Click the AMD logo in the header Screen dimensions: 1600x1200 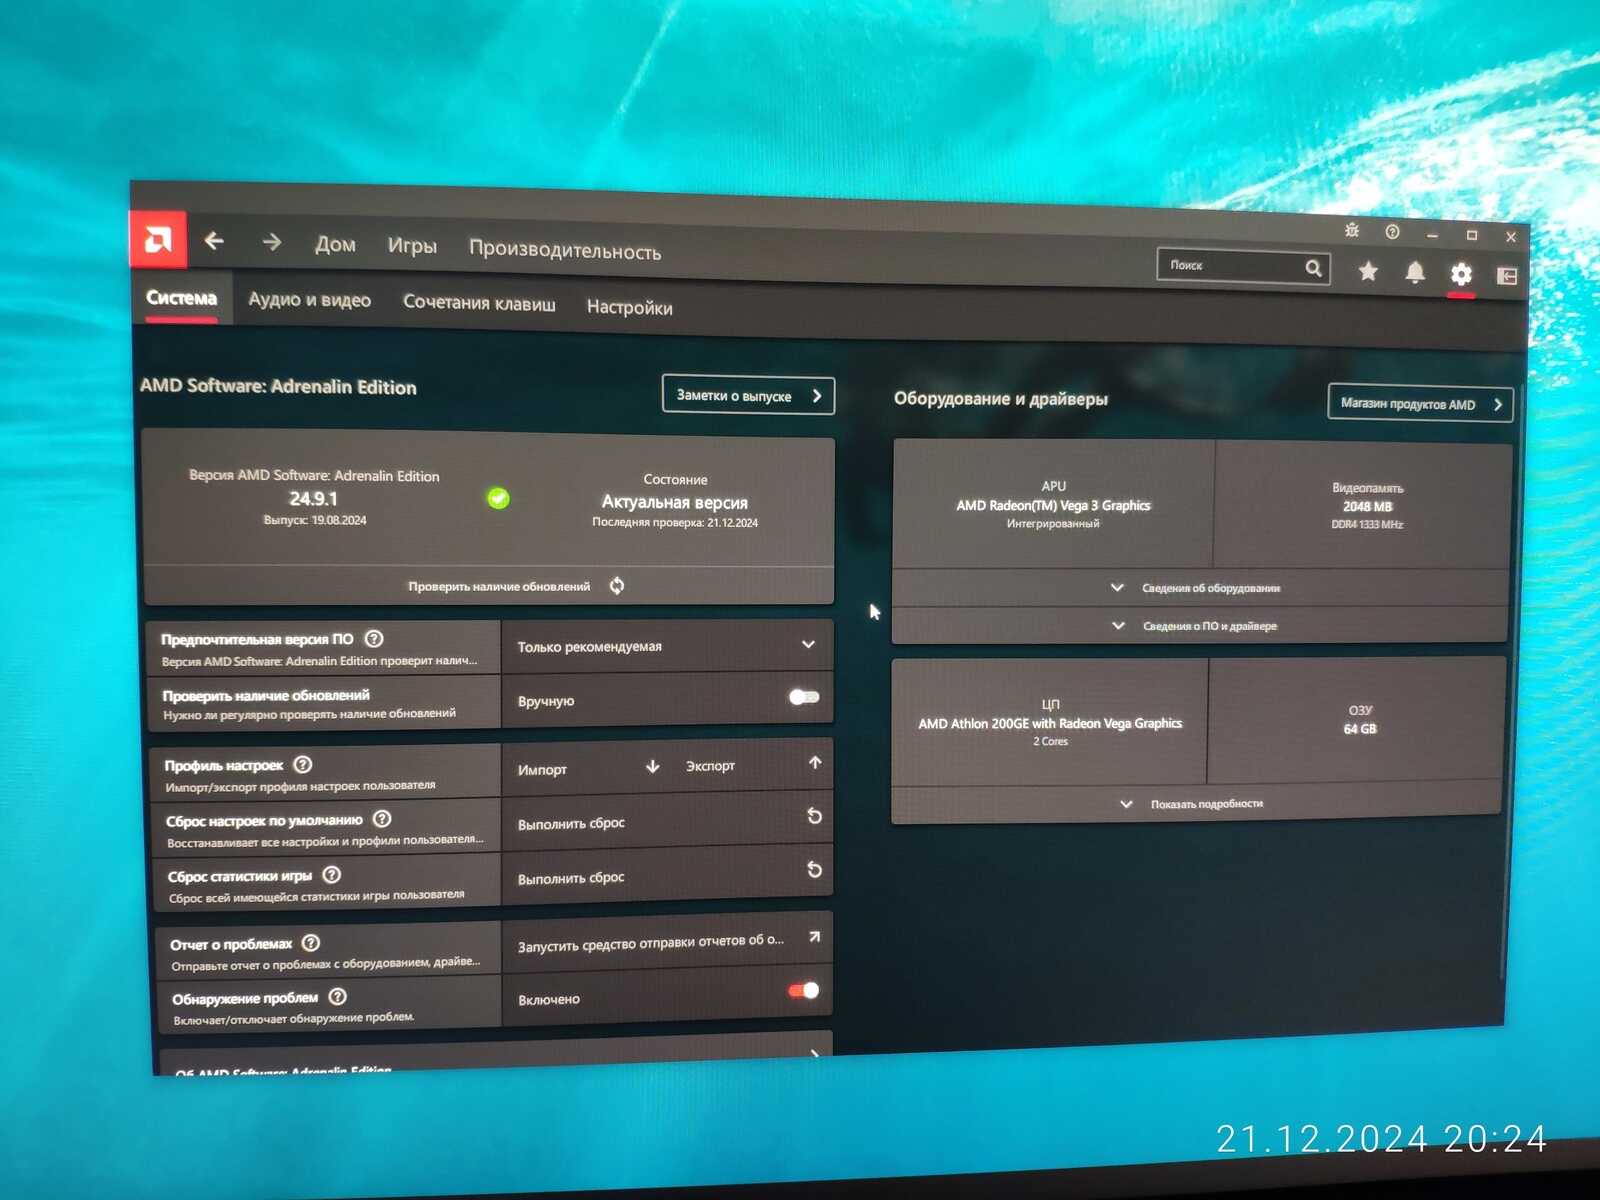click(158, 239)
